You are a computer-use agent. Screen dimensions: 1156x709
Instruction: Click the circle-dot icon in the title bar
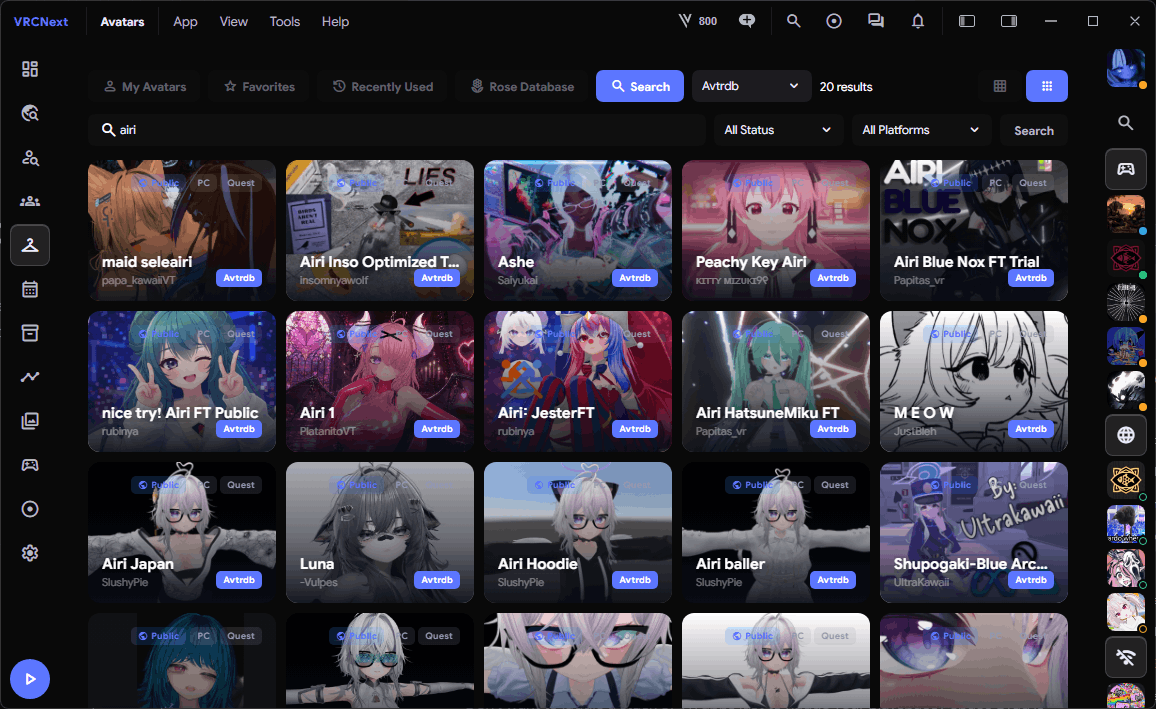click(834, 21)
